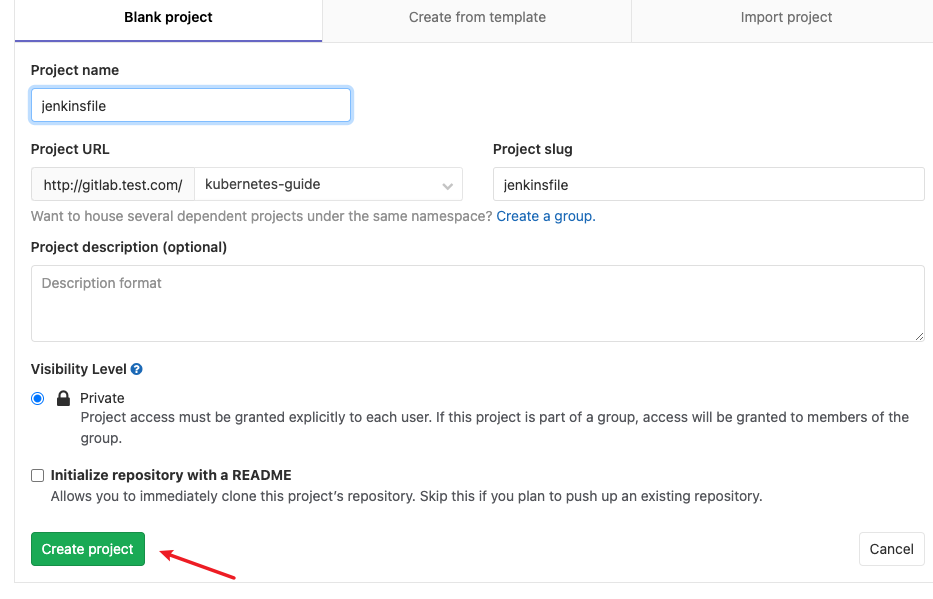Click the lock icon beside Private
Screen dimensions: 933x599
pyautogui.click(x=63, y=398)
